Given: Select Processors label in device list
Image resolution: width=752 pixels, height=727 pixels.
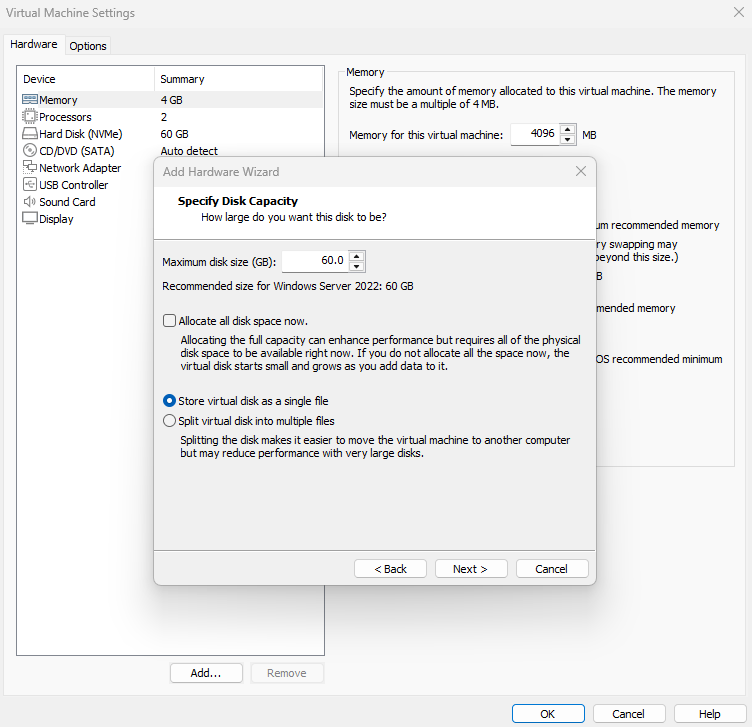Looking at the screenshot, I should 65,117.
